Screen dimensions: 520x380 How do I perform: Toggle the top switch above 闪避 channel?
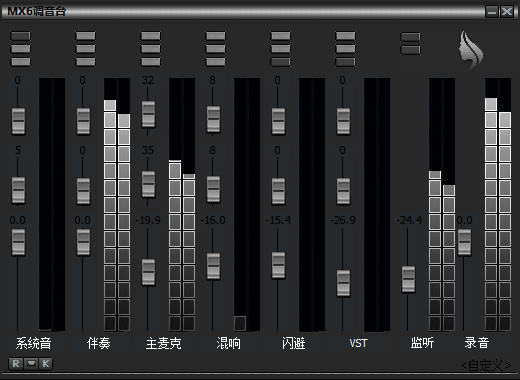pos(280,36)
